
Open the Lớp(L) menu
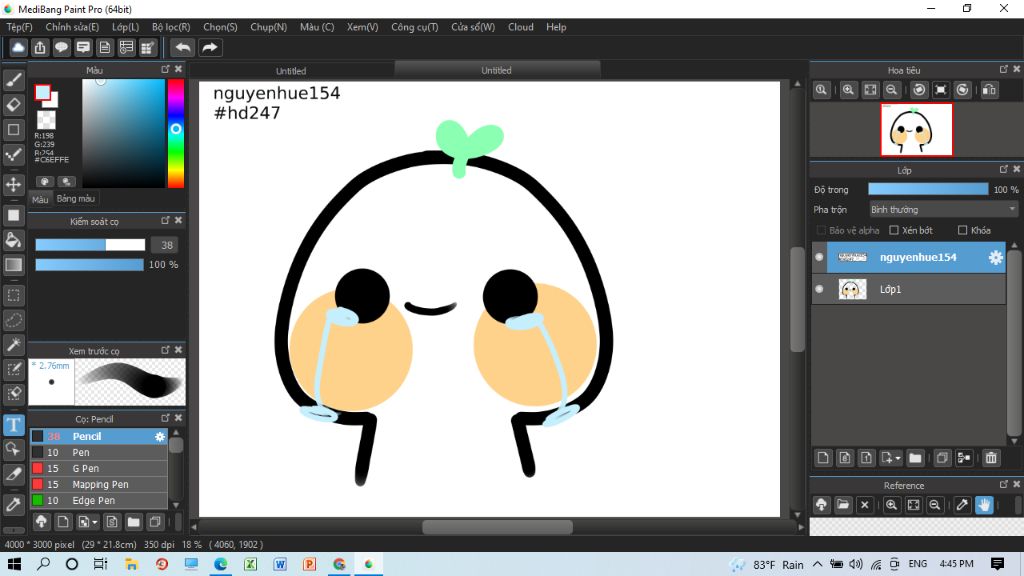pos(125,27)
